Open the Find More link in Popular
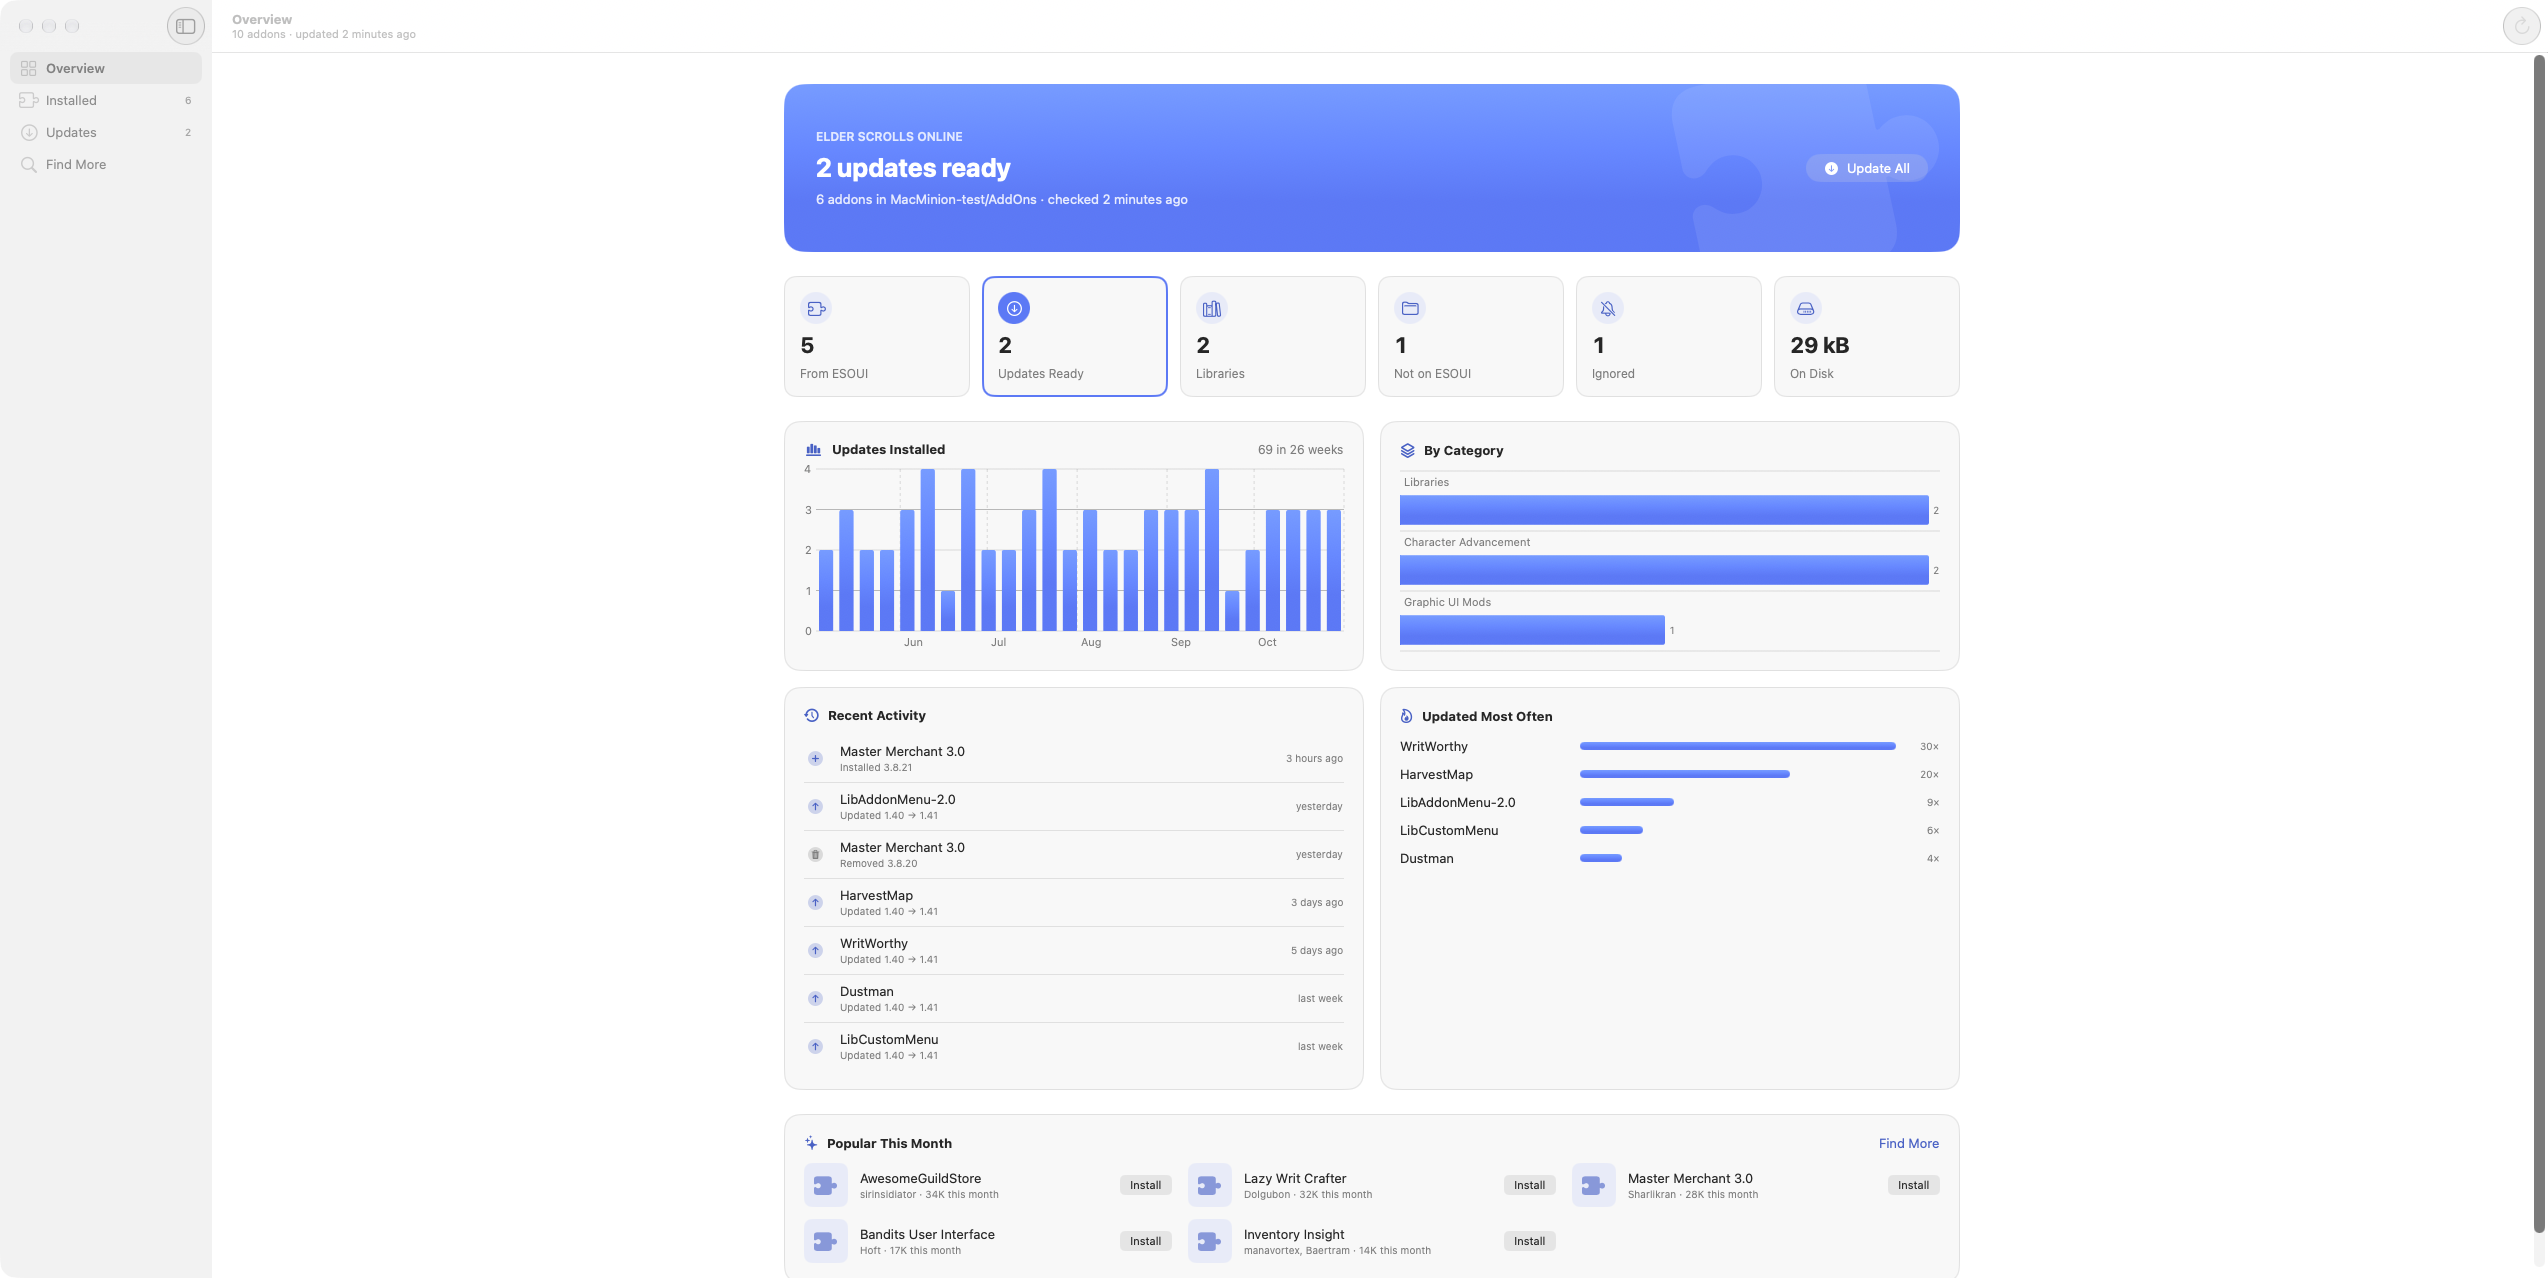2548x1278 pixels. pos(1908,1143)
